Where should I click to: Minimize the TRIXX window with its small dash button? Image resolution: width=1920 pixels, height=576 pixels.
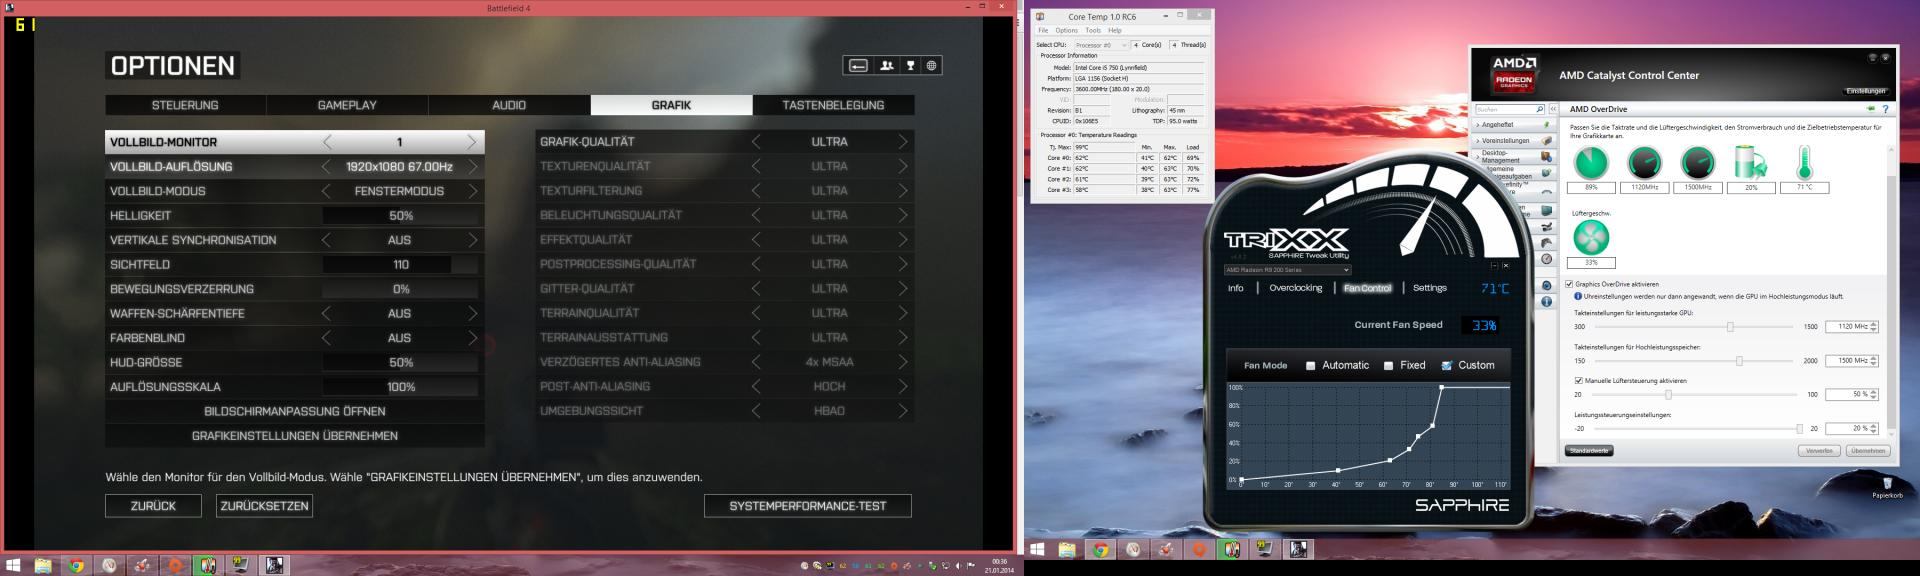[x=1495, y=266]
